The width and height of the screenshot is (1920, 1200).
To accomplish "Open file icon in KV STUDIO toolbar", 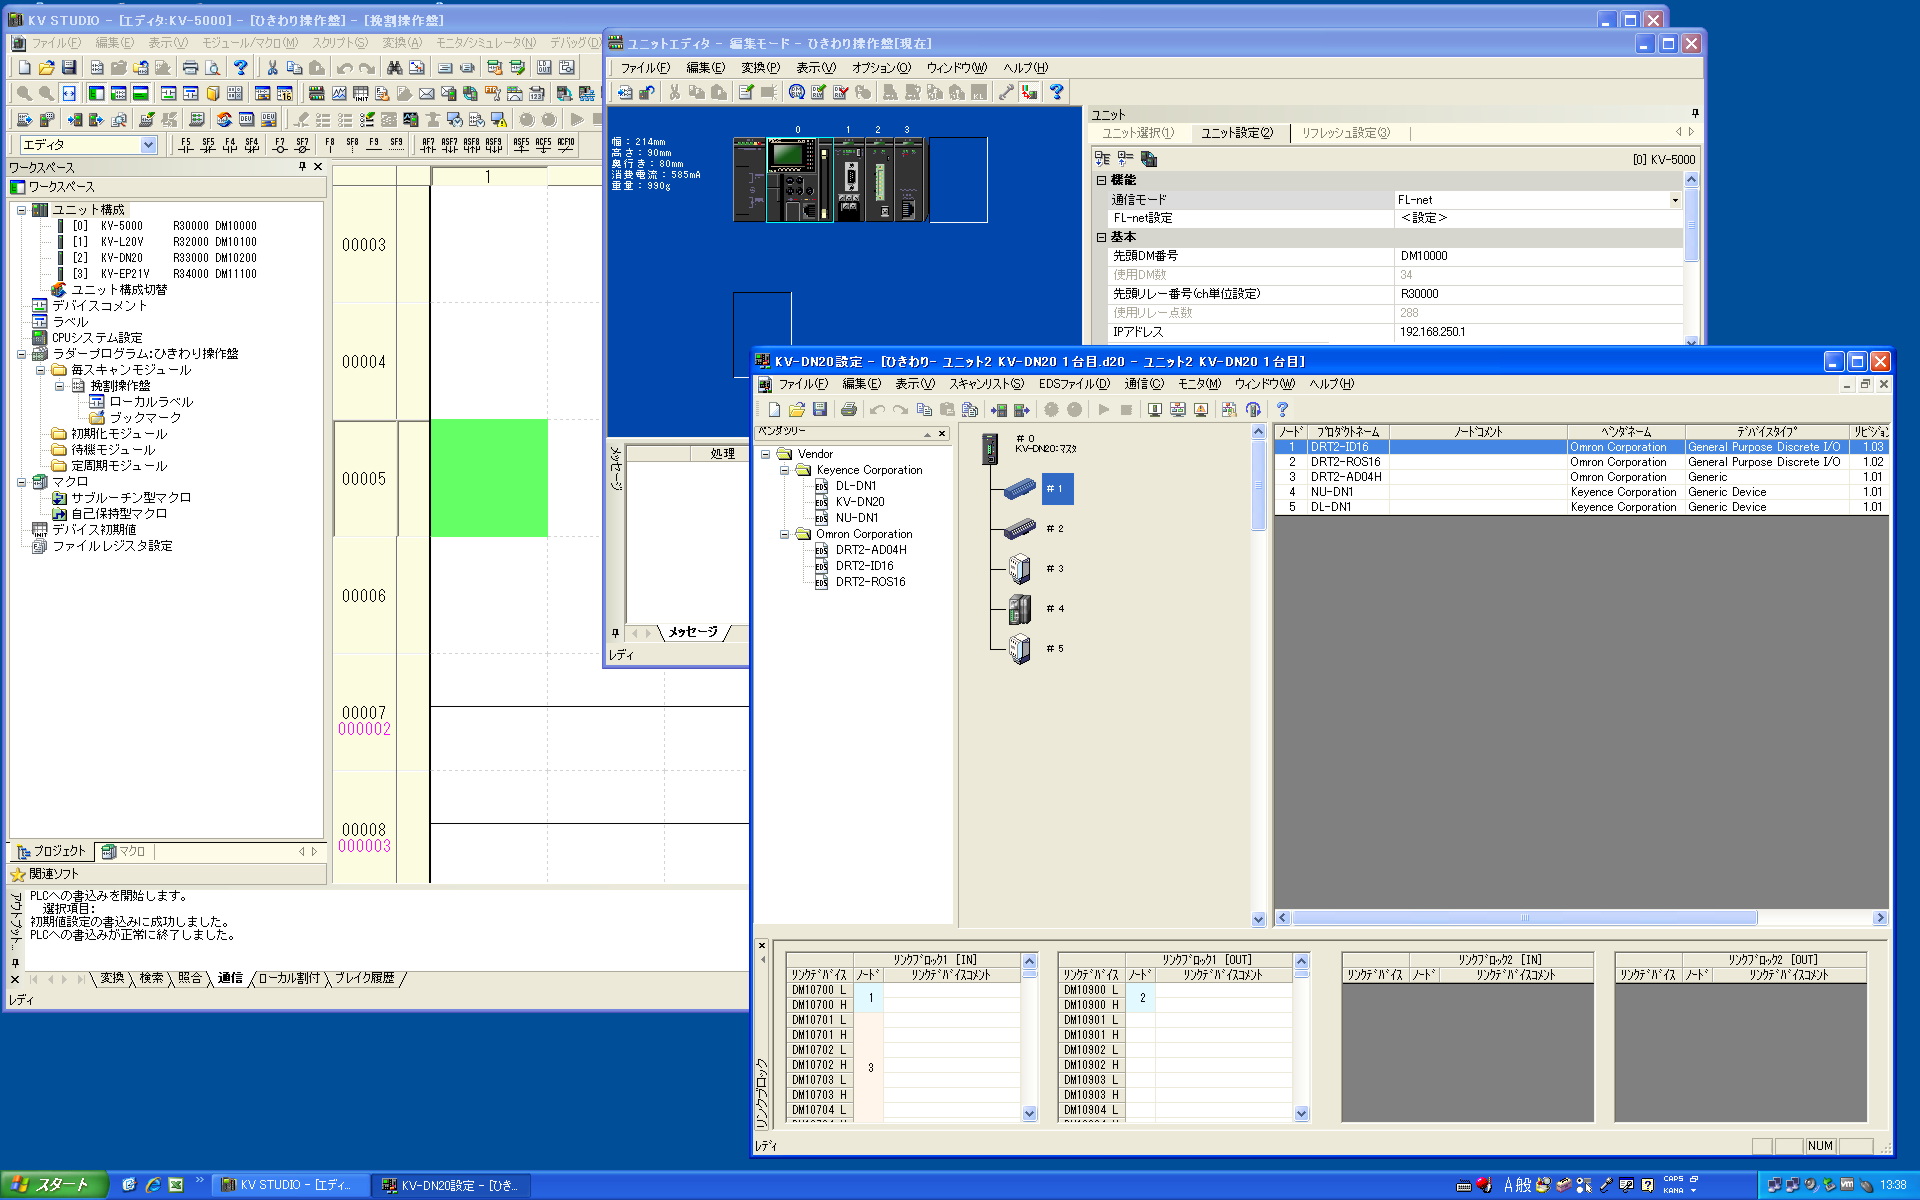I will tap(46, 68).
